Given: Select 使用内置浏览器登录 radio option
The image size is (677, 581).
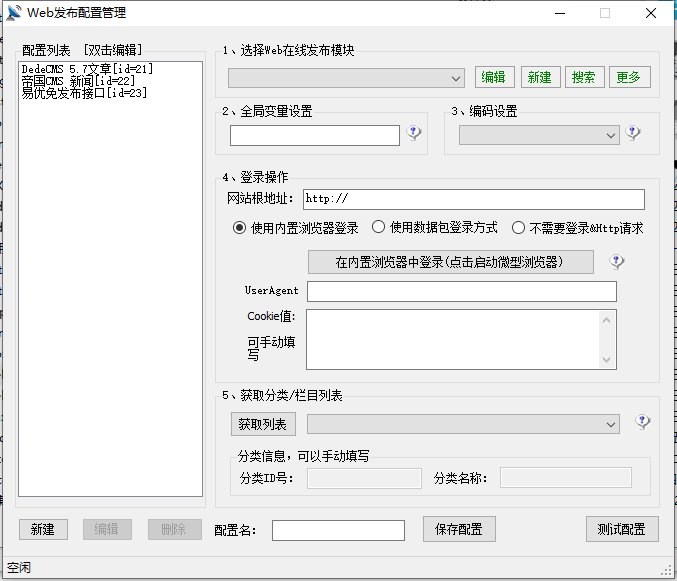Looking at the screenshot, I should coord(240,228).
